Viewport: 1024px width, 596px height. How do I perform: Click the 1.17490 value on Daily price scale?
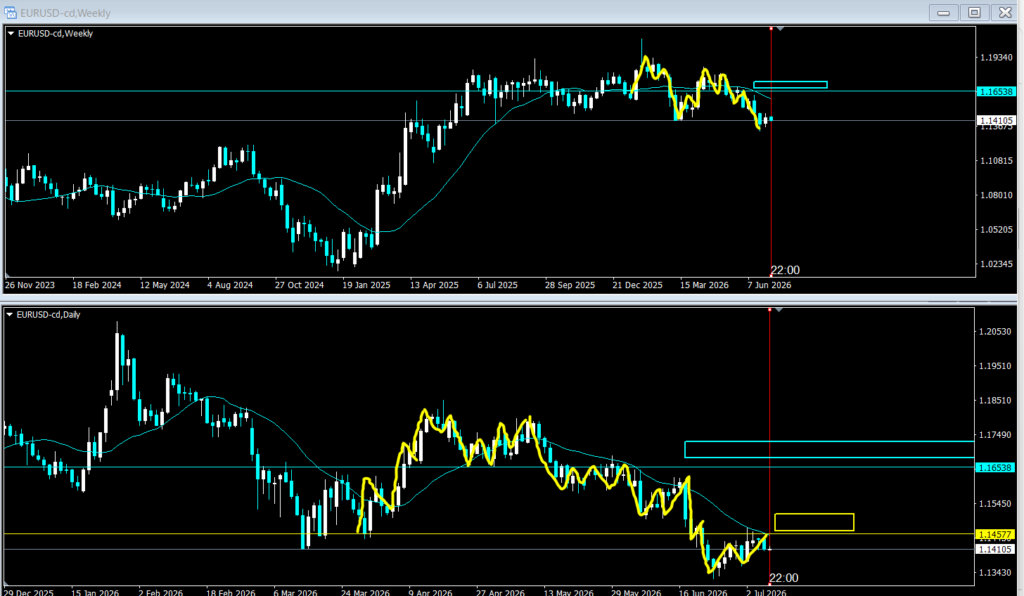coord(995,435)
